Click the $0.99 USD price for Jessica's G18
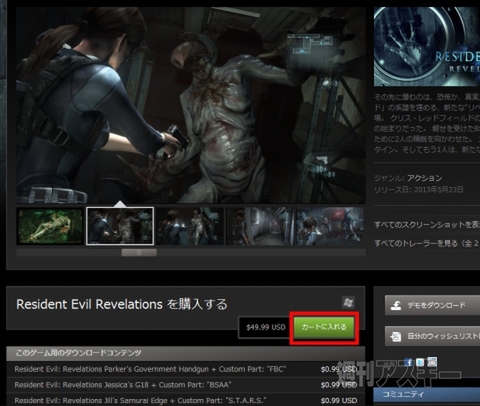480x406 pixels. (339, 385)
